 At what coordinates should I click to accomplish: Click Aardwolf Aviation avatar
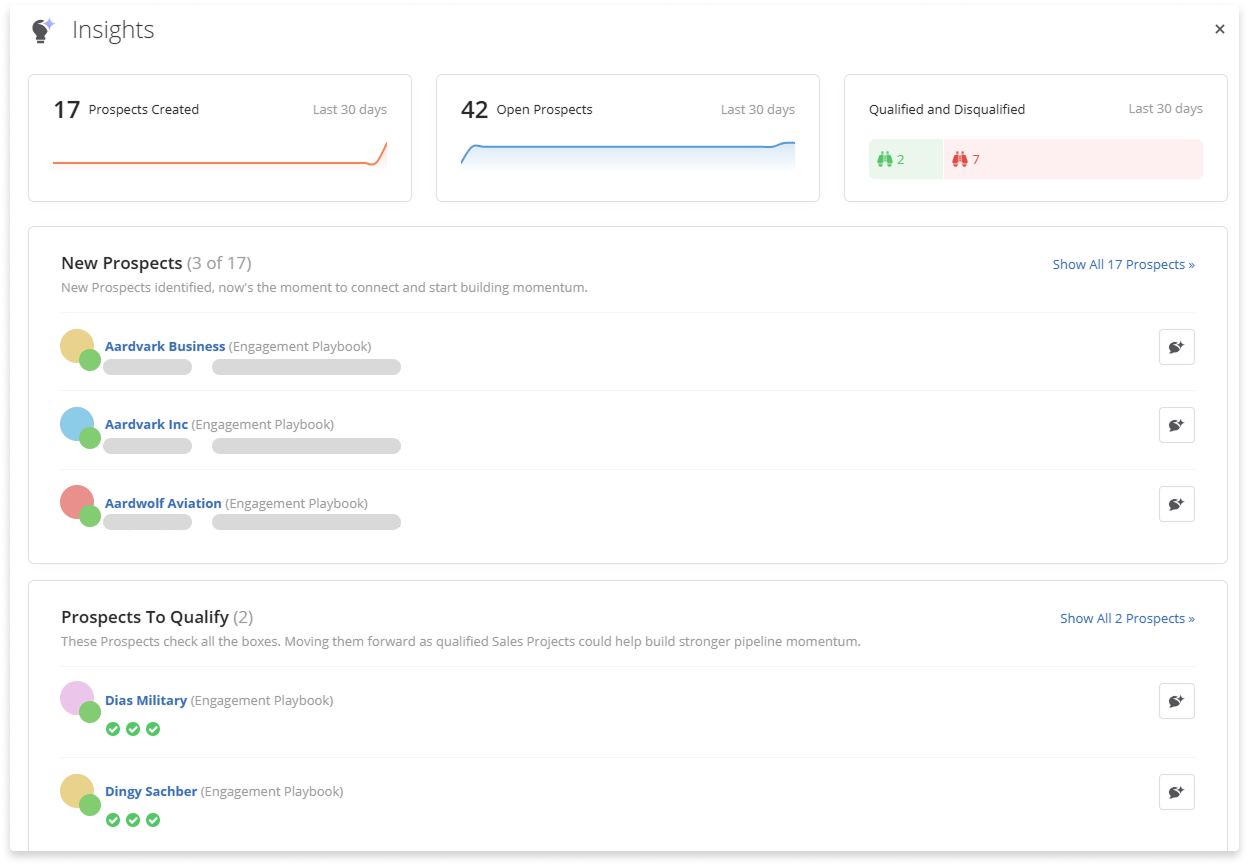coord(77,502)
